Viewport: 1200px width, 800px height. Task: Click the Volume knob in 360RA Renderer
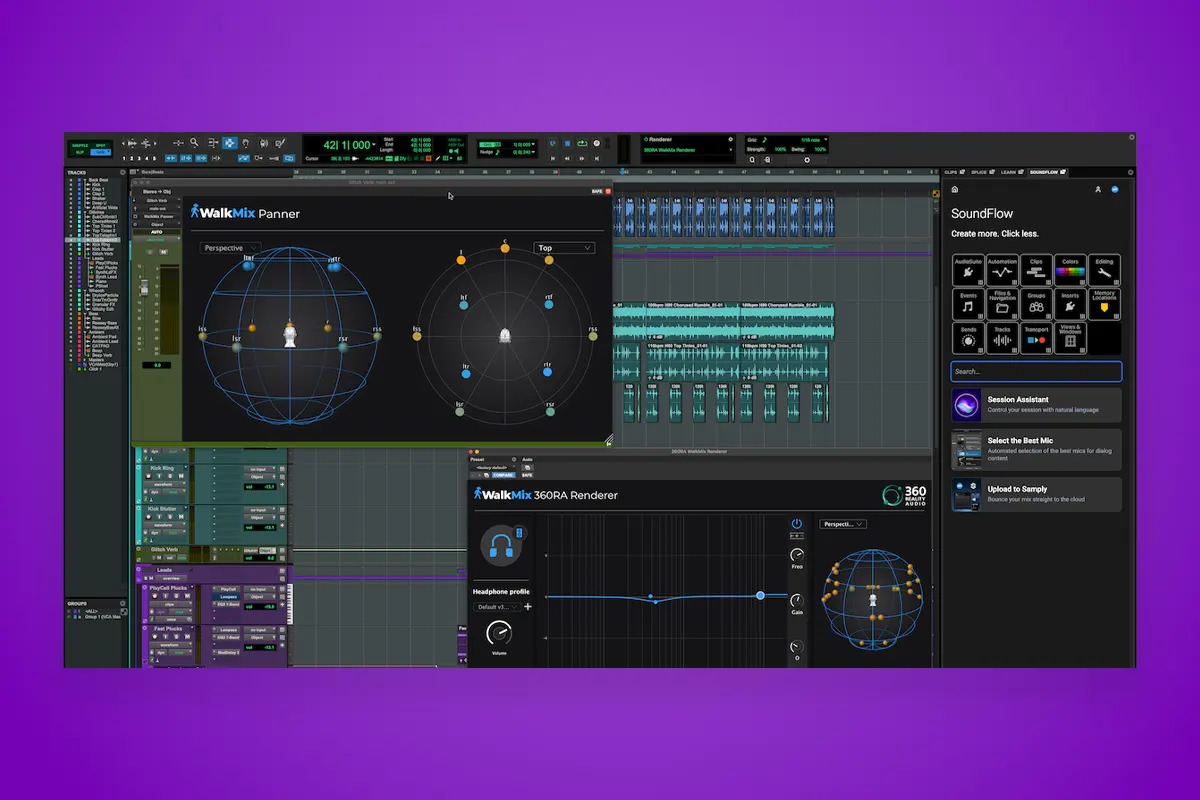coord(498,632)
